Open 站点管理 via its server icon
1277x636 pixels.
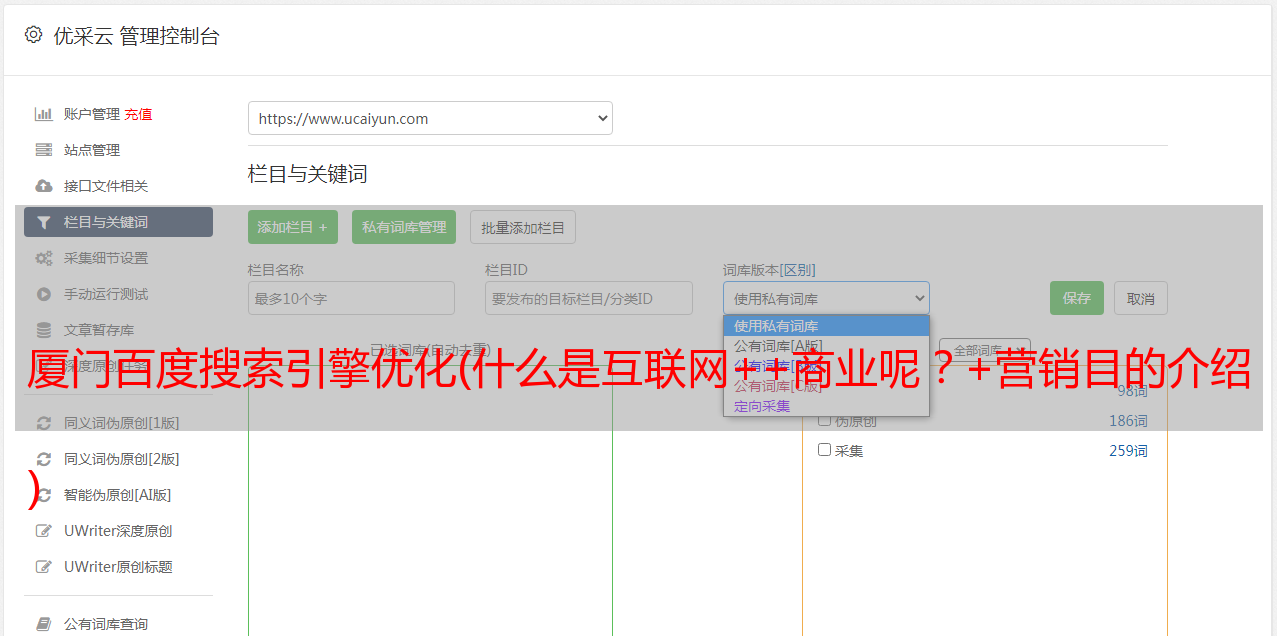click(44, 150)
